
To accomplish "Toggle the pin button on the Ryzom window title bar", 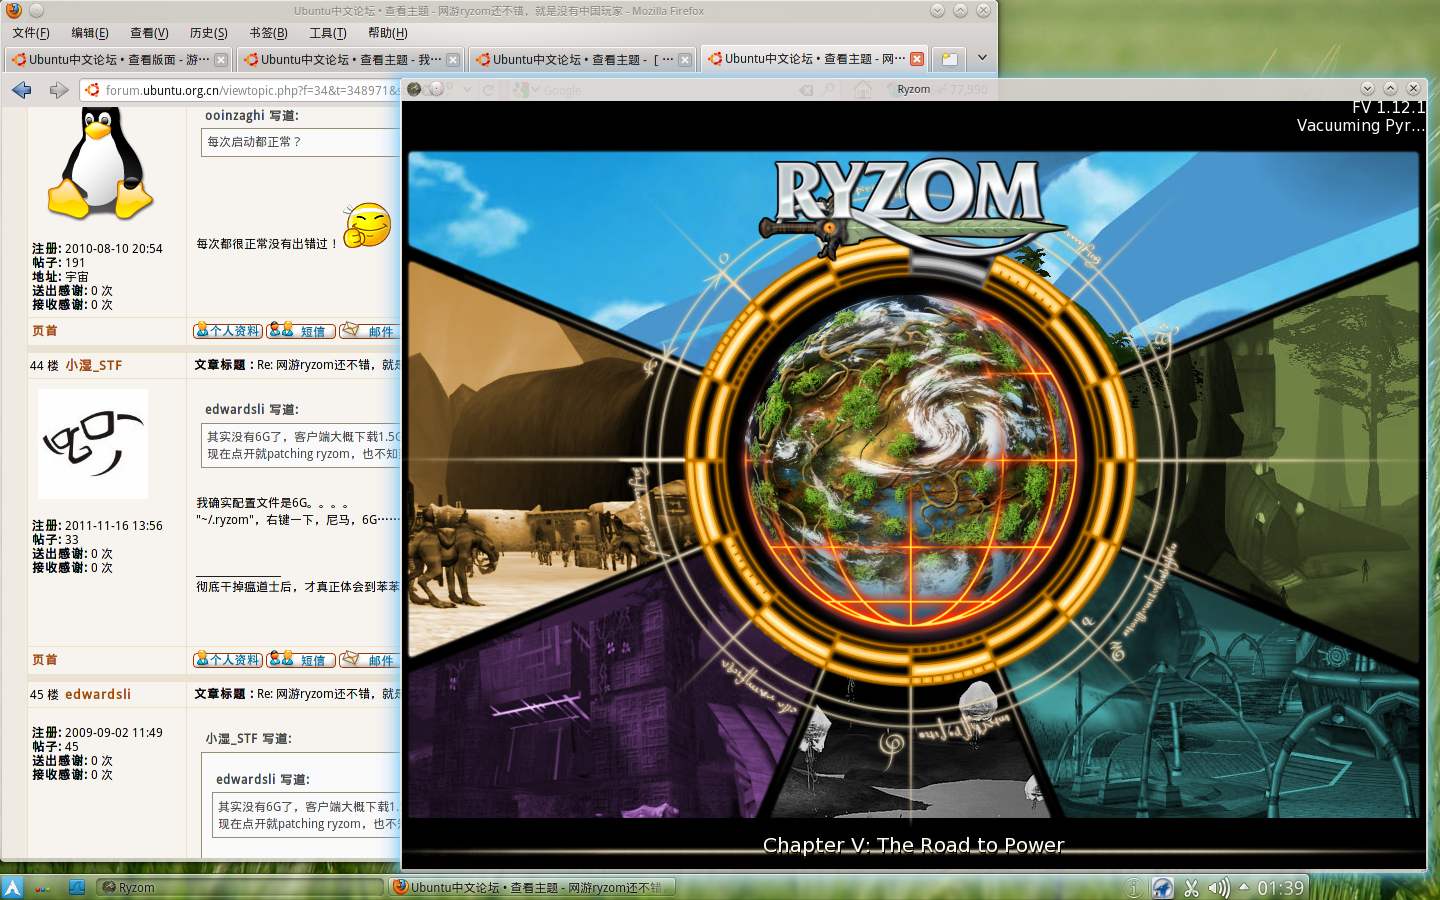I will (435, 89).
